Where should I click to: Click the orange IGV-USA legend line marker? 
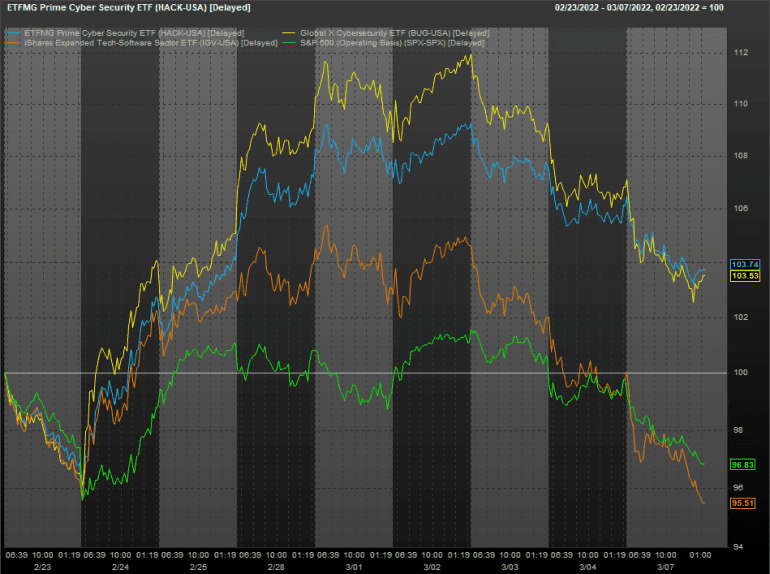12,42
